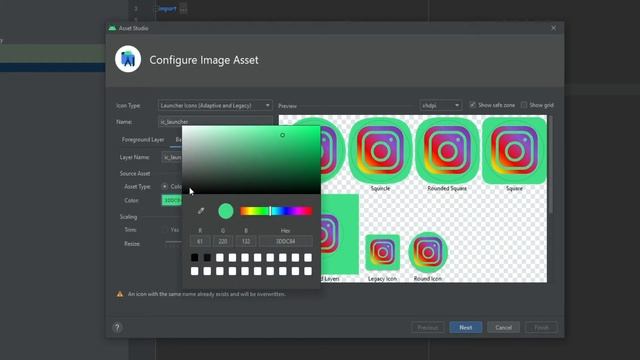Screen dimensions: 640x360
Task: Click the round current color preview
Action: coord(226,211)
